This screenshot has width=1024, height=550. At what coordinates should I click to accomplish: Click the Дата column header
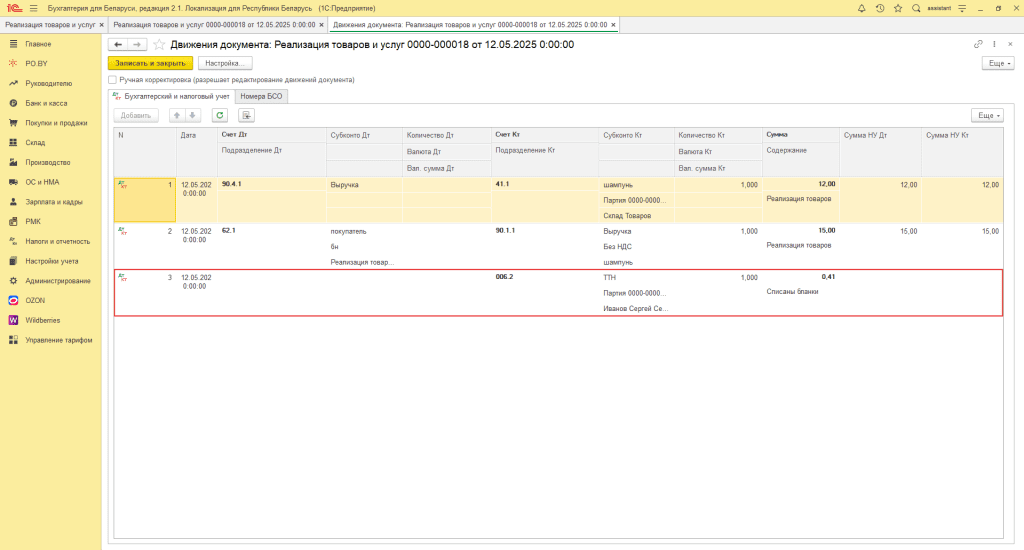click(197, 152)
